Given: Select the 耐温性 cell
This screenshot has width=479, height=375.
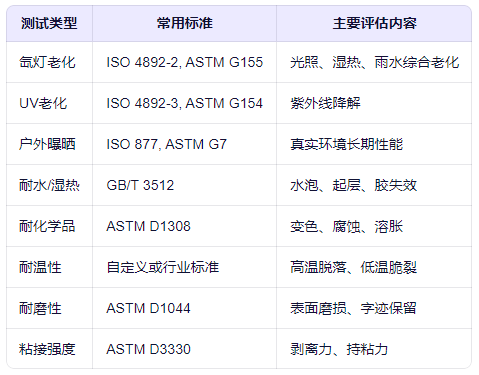Looking at the screenshot, I should point(49,267).
